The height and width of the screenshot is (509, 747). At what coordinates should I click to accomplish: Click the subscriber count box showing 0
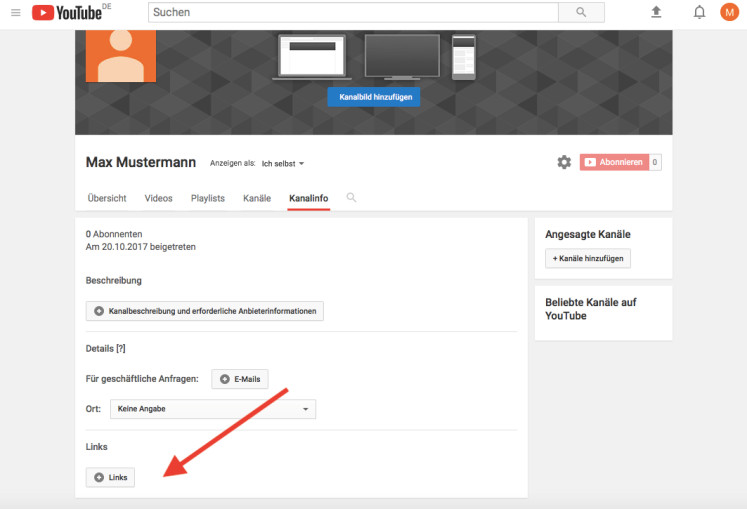click(x=655, y=162)
